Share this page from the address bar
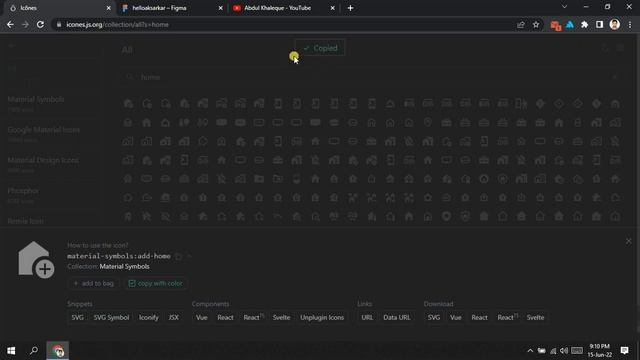Image resolution: width=640 pixels, height=360 pixels. (x=520, y=24)
